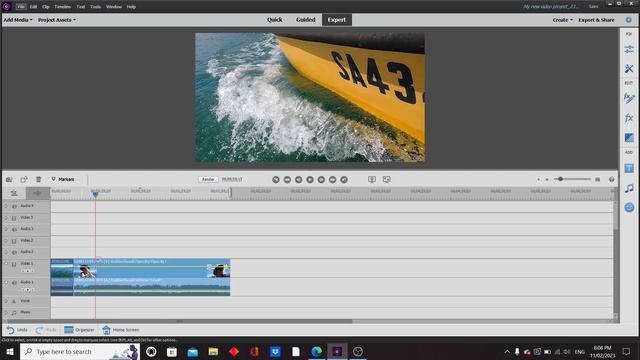
Task: Open the File menu
Action: [21, 7]
